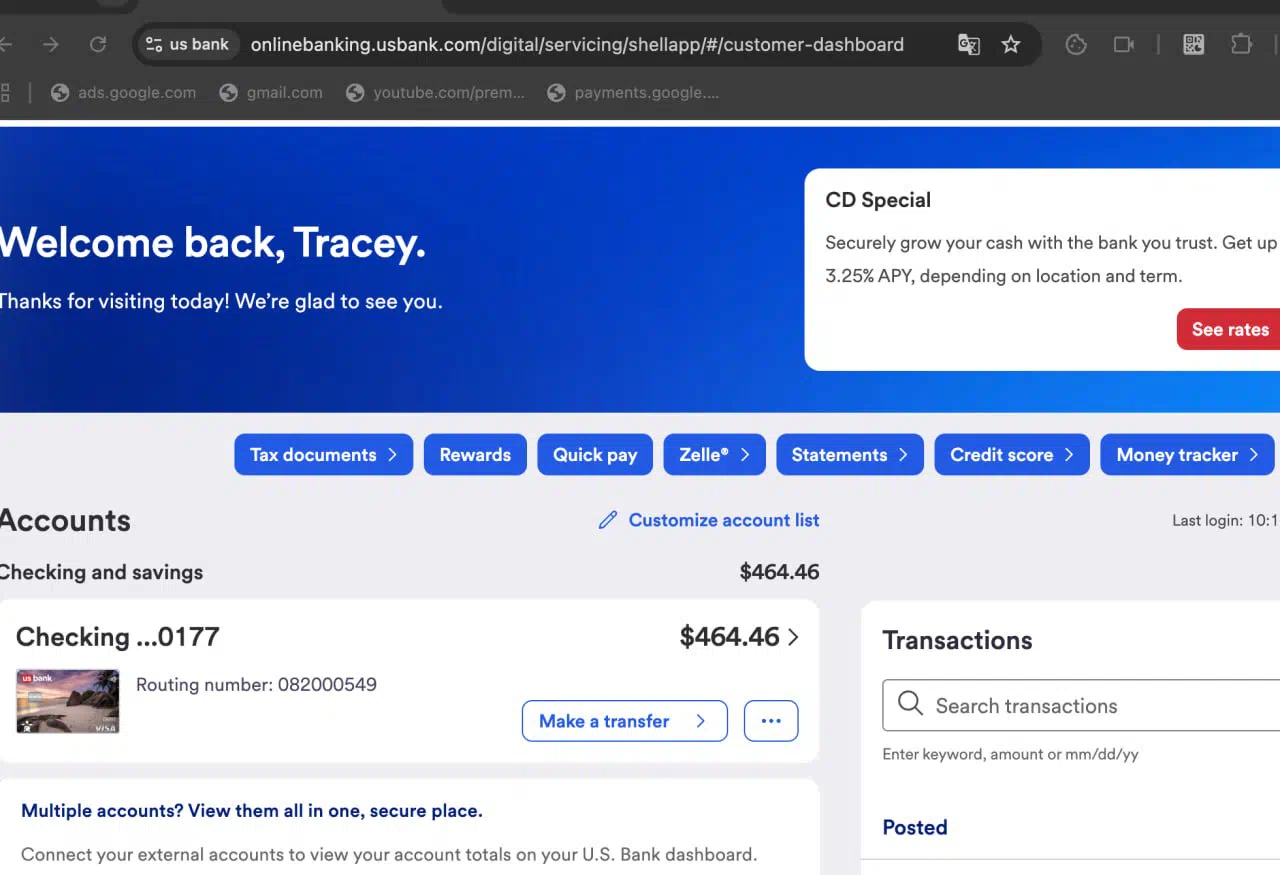Click the Connect your external accounts sentence
The height and width of the screenshot is (875, 1280).
(x=389, y=855)
